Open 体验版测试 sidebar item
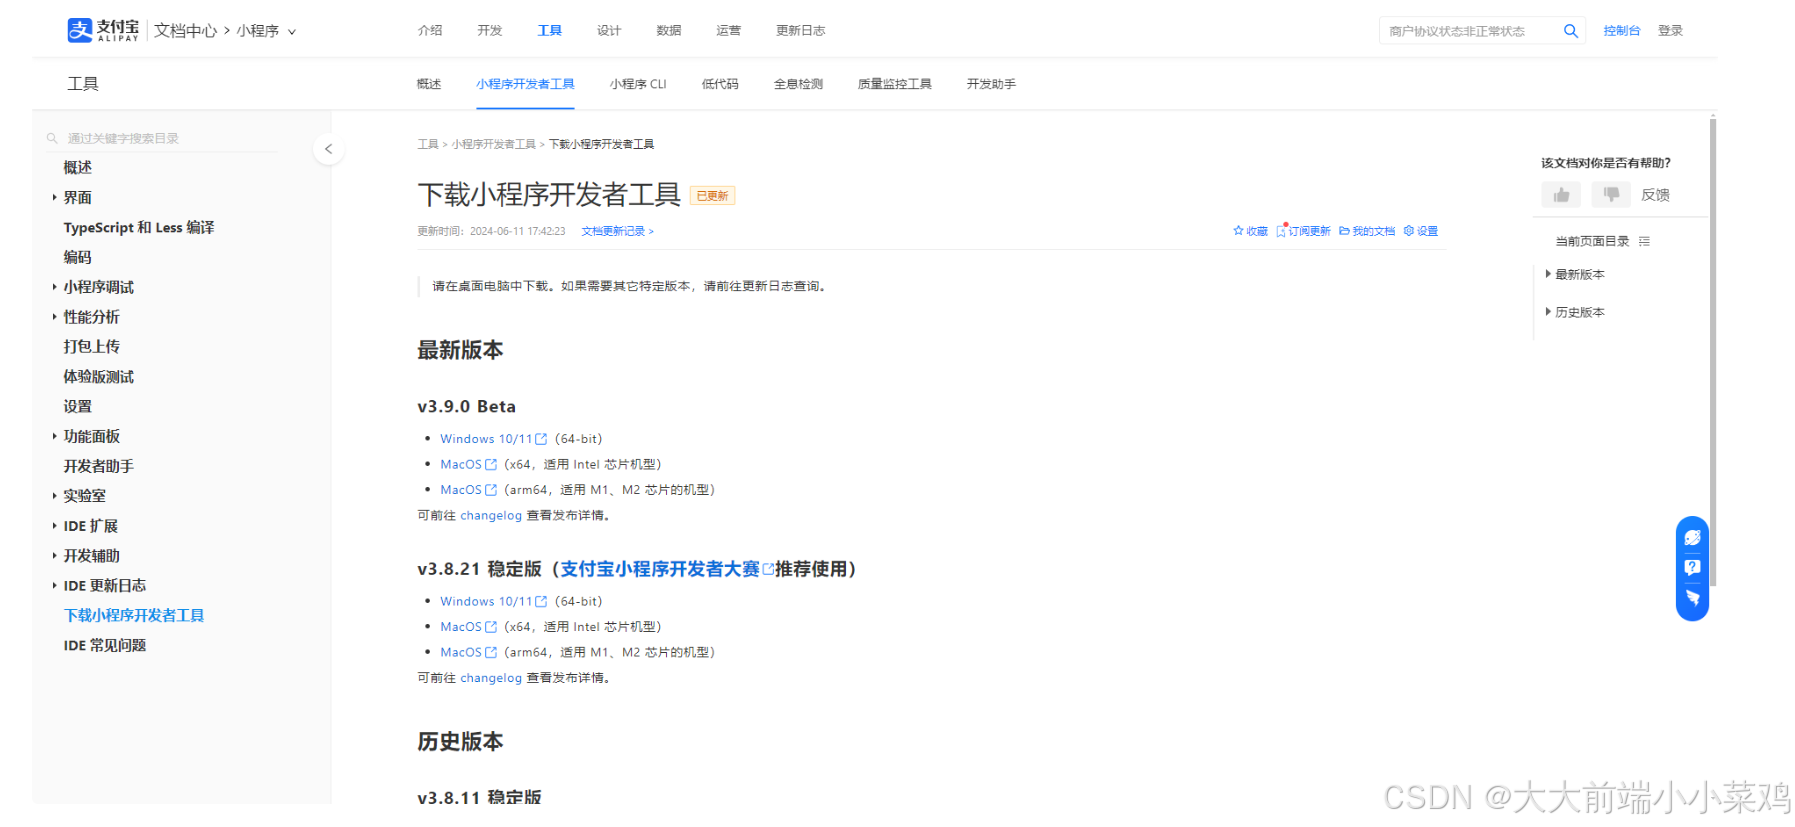The height and width of the screenshot is (827, 1795). tap(99, 377)
